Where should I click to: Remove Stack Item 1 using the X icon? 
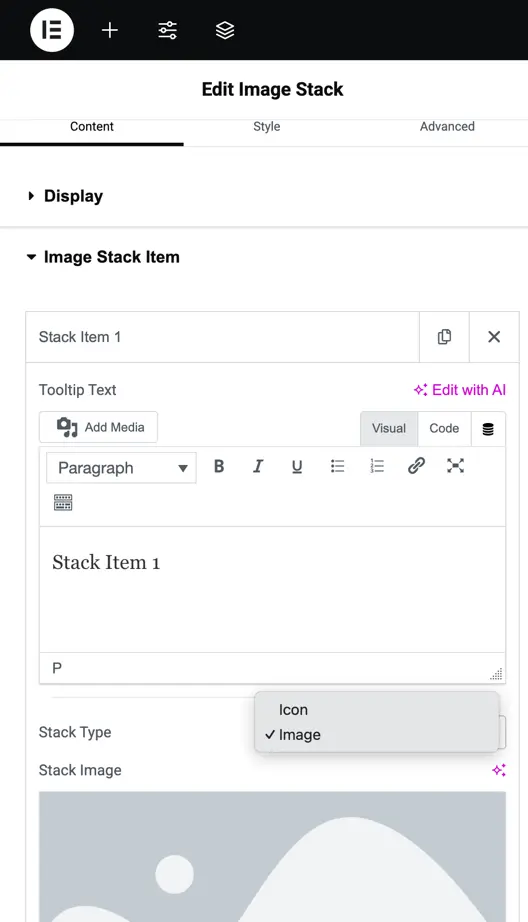click(494, 337)
